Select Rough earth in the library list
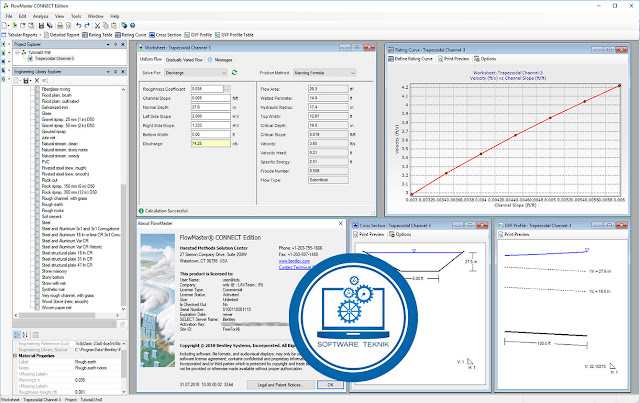 (52, 205)
